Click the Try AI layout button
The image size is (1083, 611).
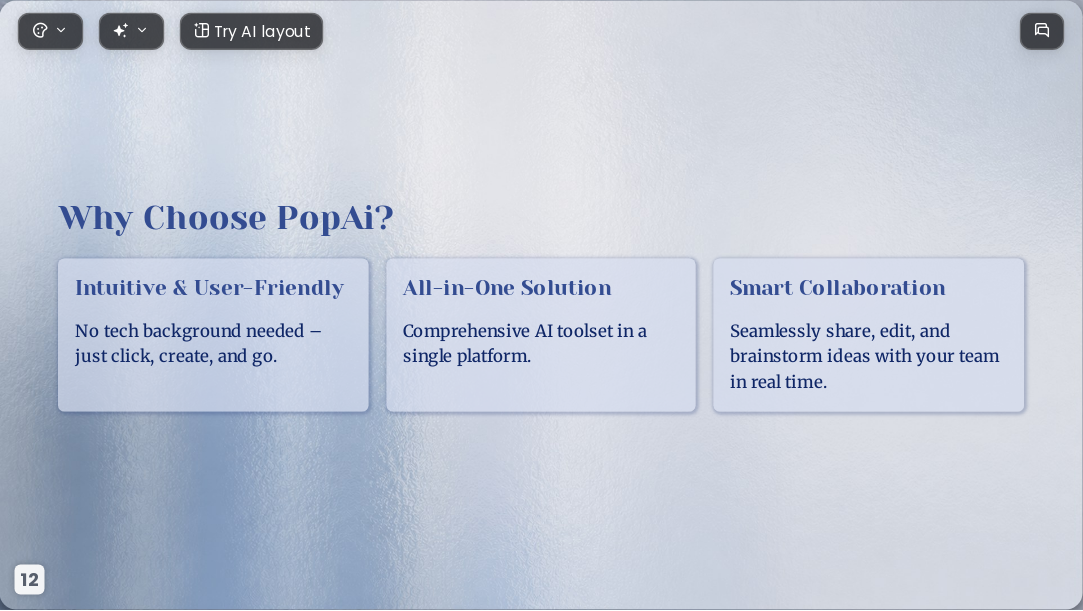click(251, 31)
